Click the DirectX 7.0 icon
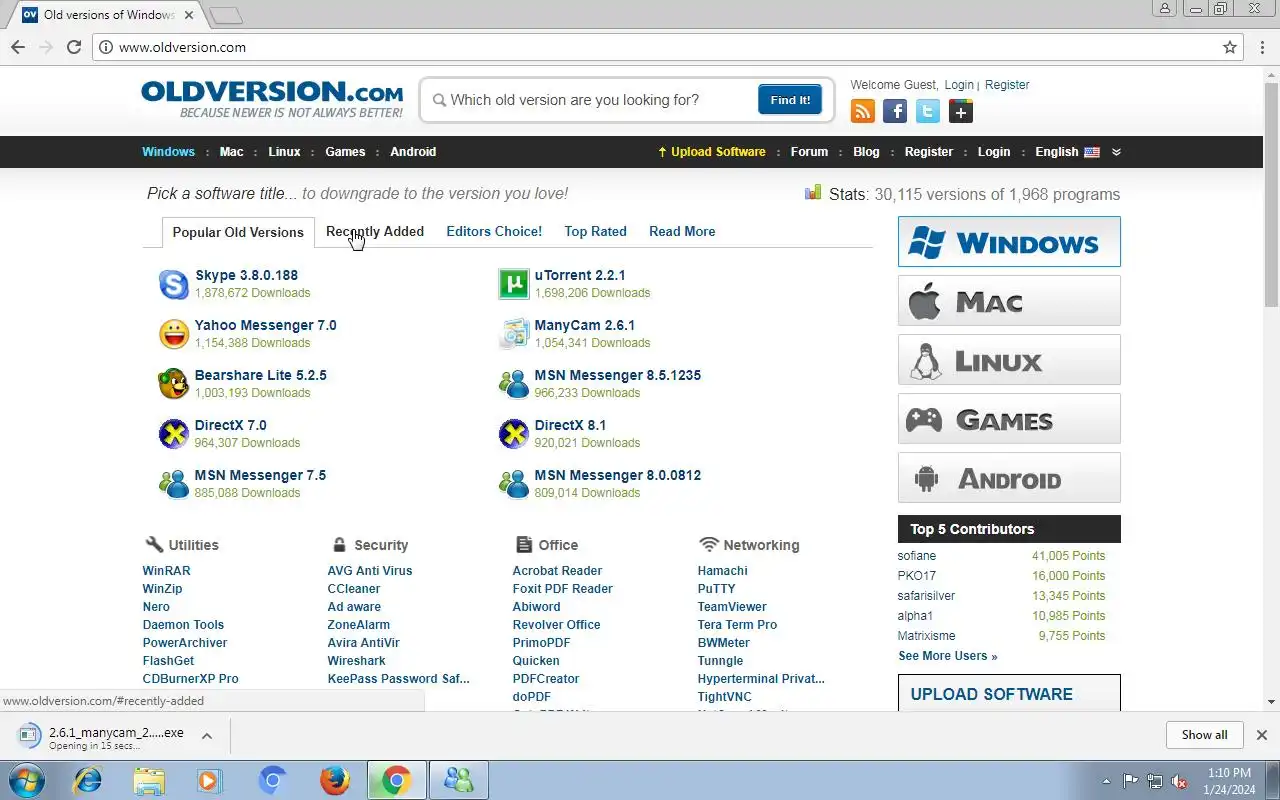 [x=174, y=434]
